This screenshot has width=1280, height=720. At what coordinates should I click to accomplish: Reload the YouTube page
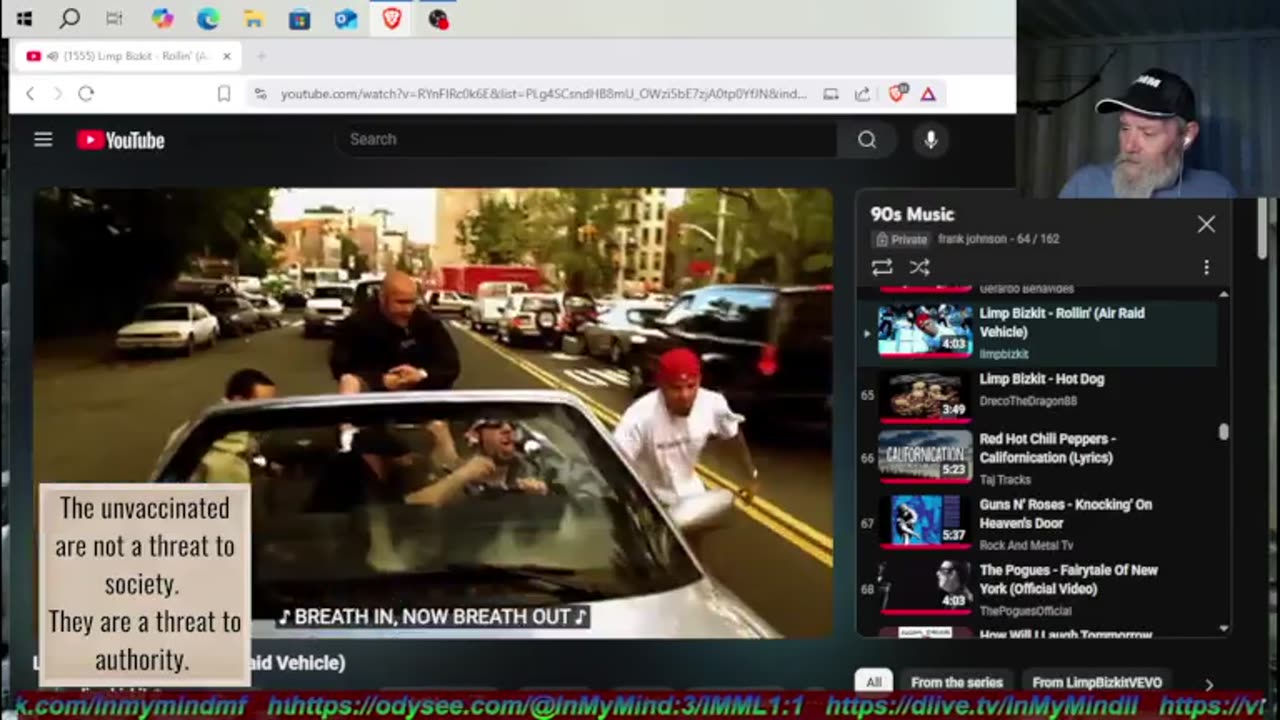(86, 93)
